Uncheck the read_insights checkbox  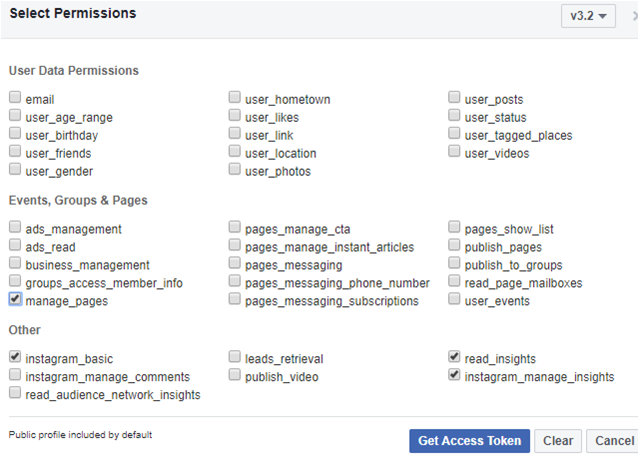[x=455, y=356]
